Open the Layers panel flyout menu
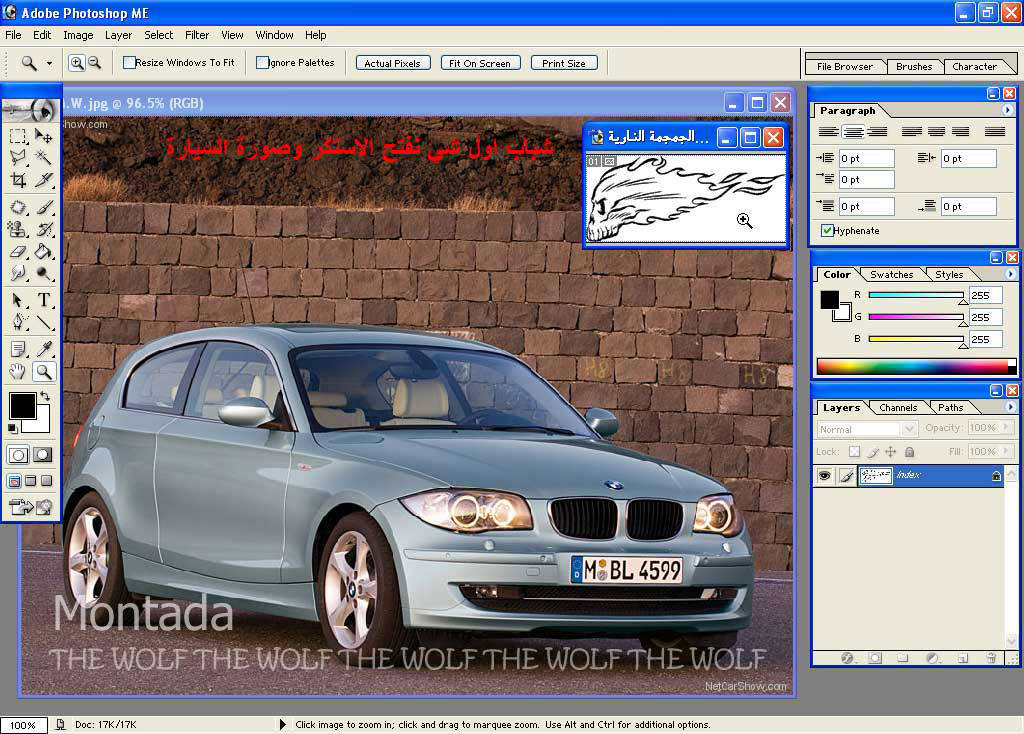Image resolution: width=1024 pixels, height=734 pixels. pyautogui.click(x=1010, y=407)
